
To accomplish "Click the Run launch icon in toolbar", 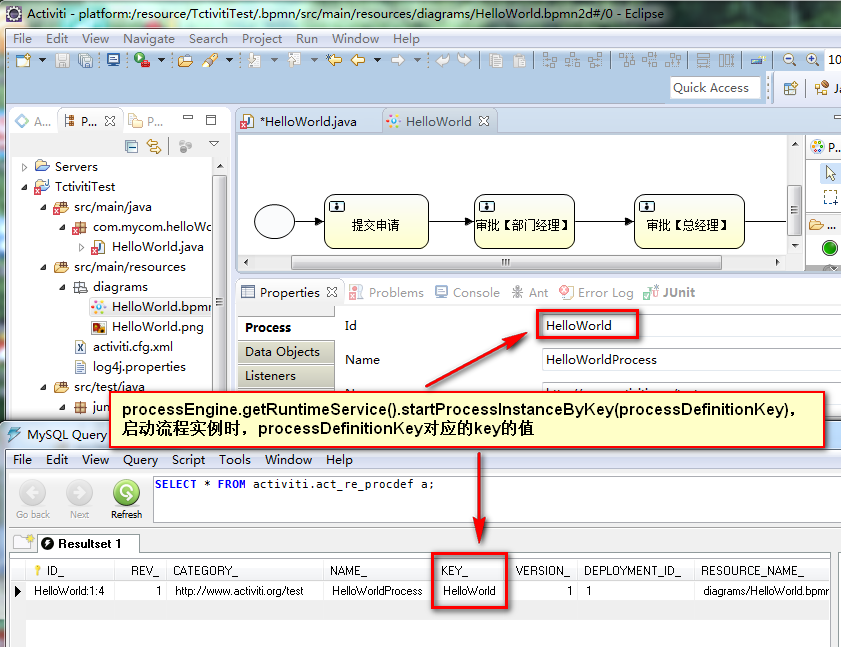I will 142,60.
